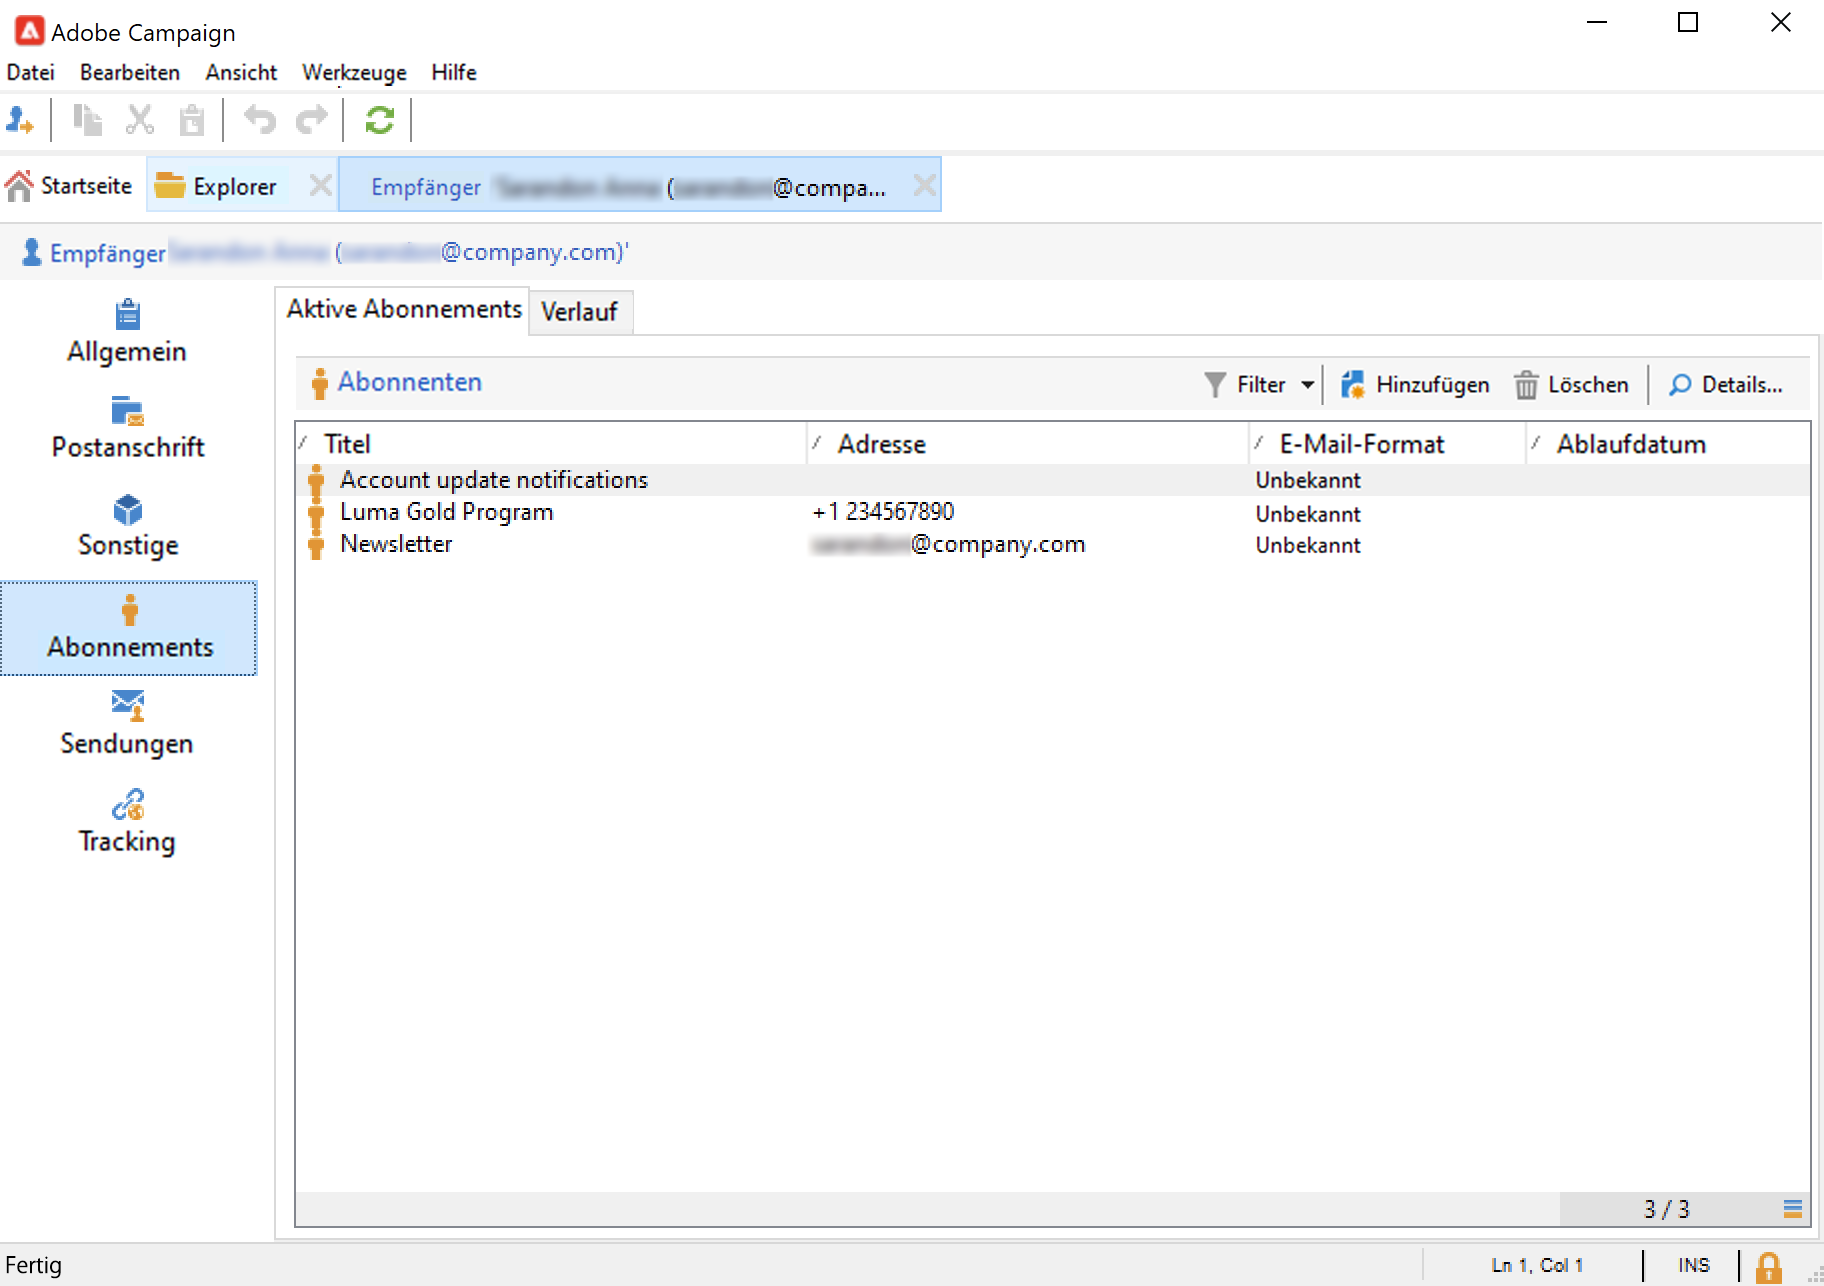This screenshot has height=1286, width=1824.
Task: Click the phone number +1 234567890
Action: 883,512
